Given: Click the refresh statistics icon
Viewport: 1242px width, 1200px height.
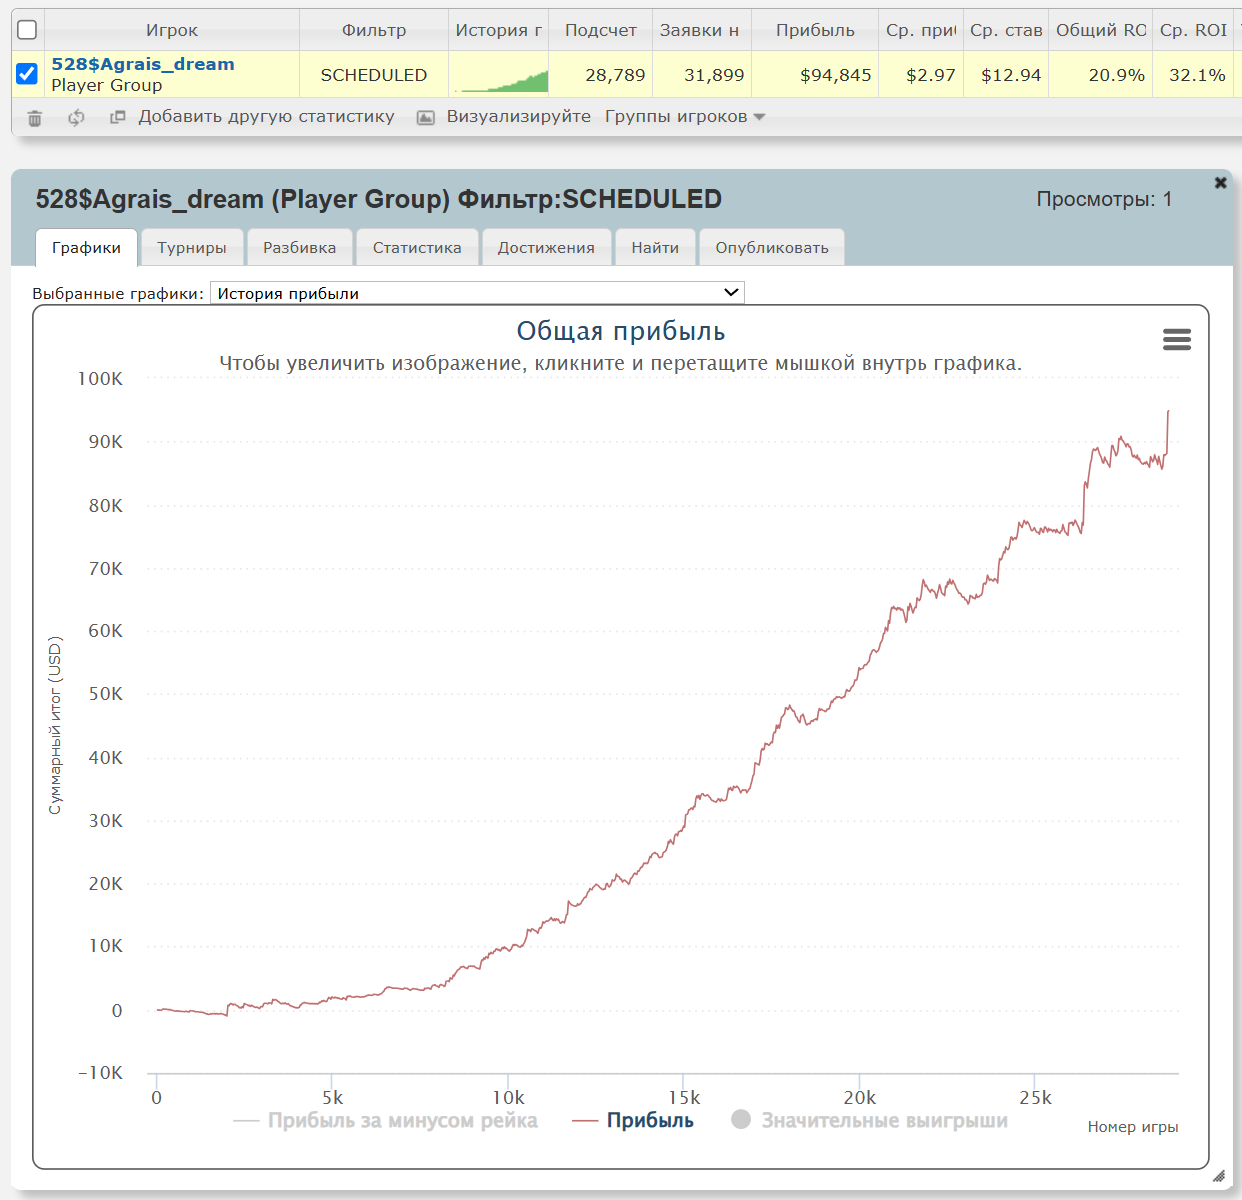Looking at the screenshot, I should [x=76, y=118].
